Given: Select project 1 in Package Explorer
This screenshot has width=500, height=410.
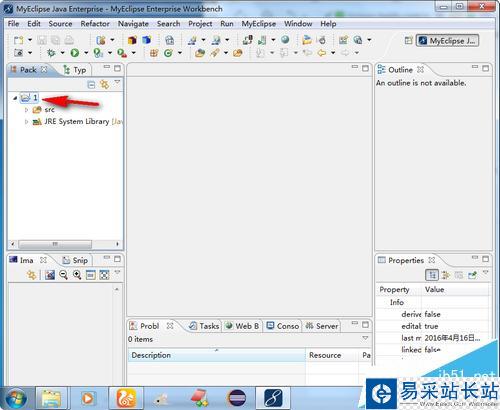Looking at the screenshot, I should [x=29, y=98].
